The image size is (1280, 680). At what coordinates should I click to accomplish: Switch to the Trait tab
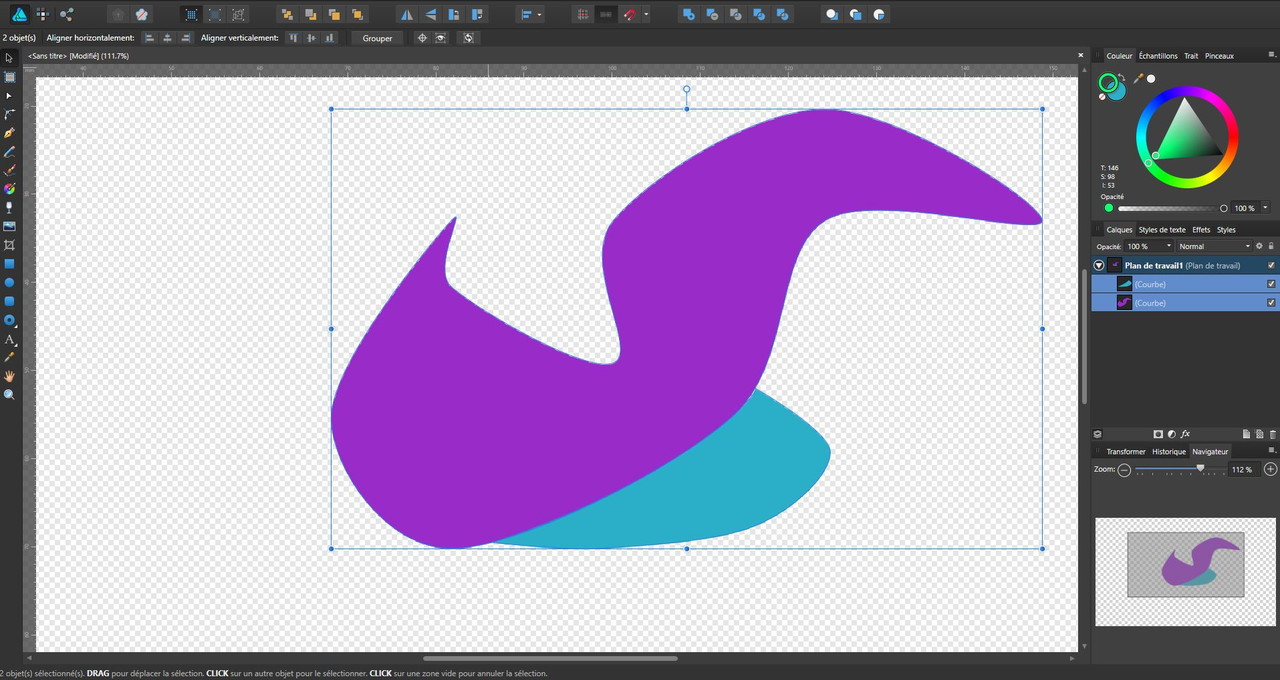(x=1191, y=56)
